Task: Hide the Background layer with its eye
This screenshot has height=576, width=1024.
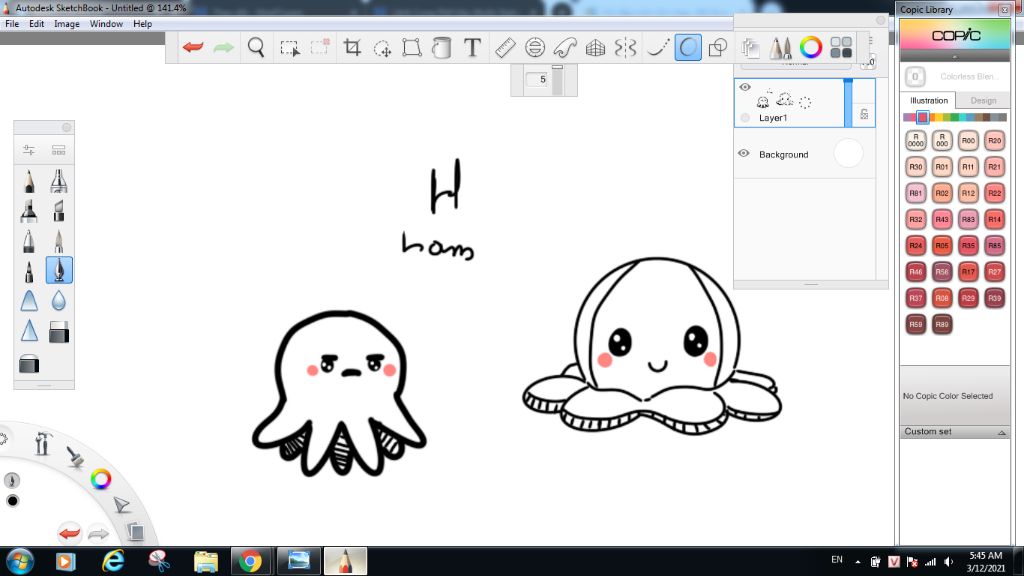Action: click(744, 153)
